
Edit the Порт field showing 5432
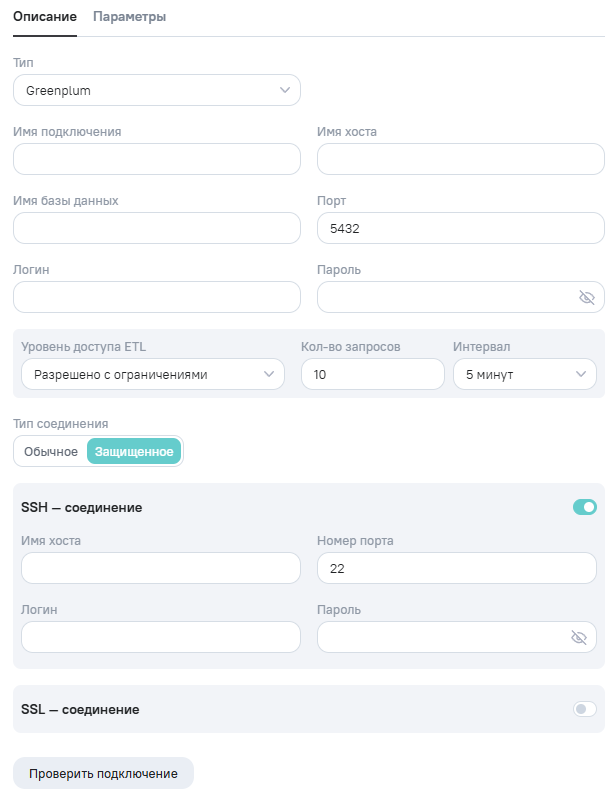460,228
